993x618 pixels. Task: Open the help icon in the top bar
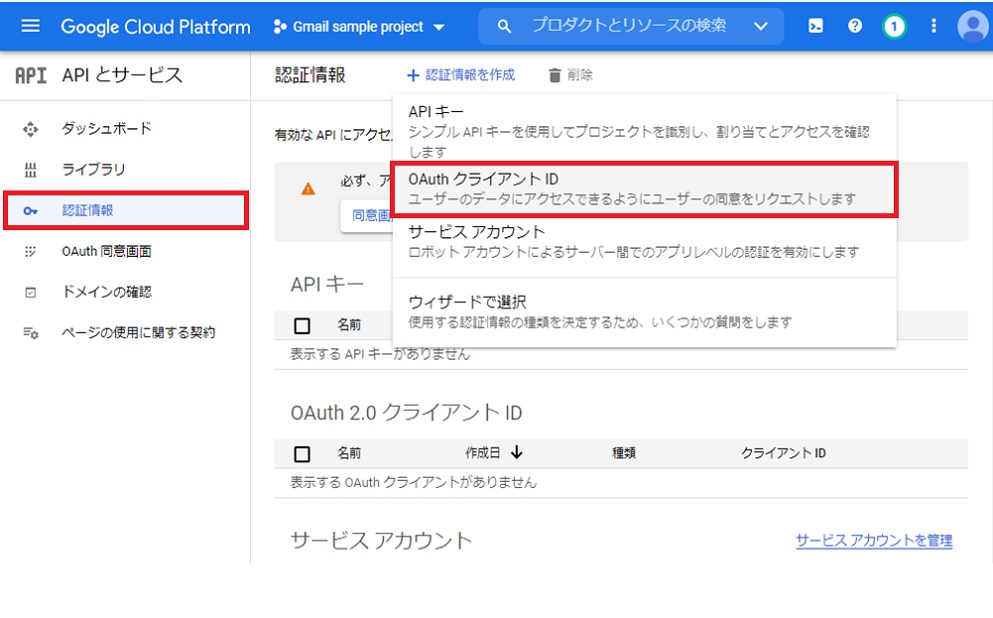tap(855, 26)
